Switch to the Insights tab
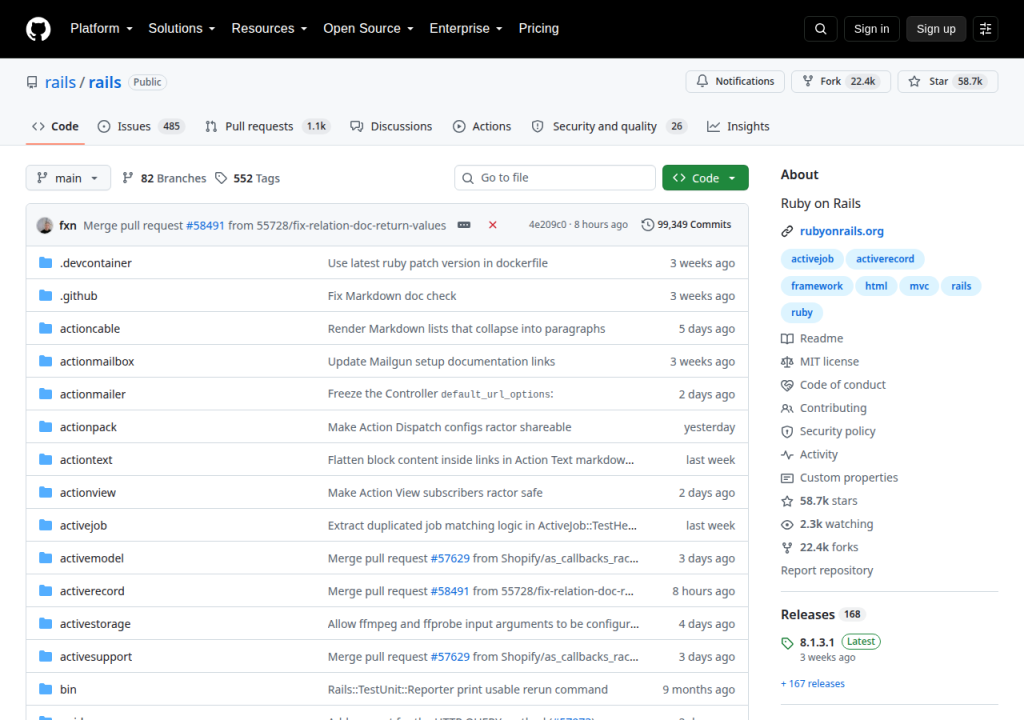 click(738, 127)
